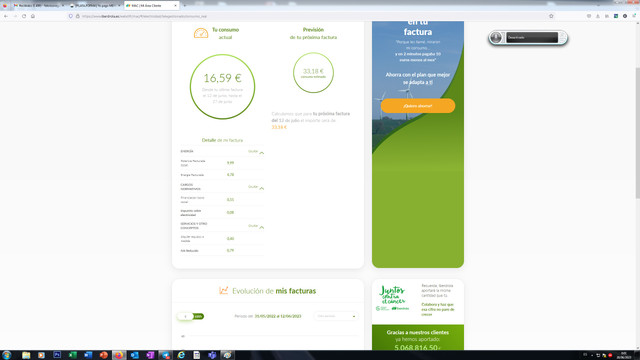The height and width of the screenshot is (360, 640).
Task: Close the Gmail browser tab
Action: [63, 6]
